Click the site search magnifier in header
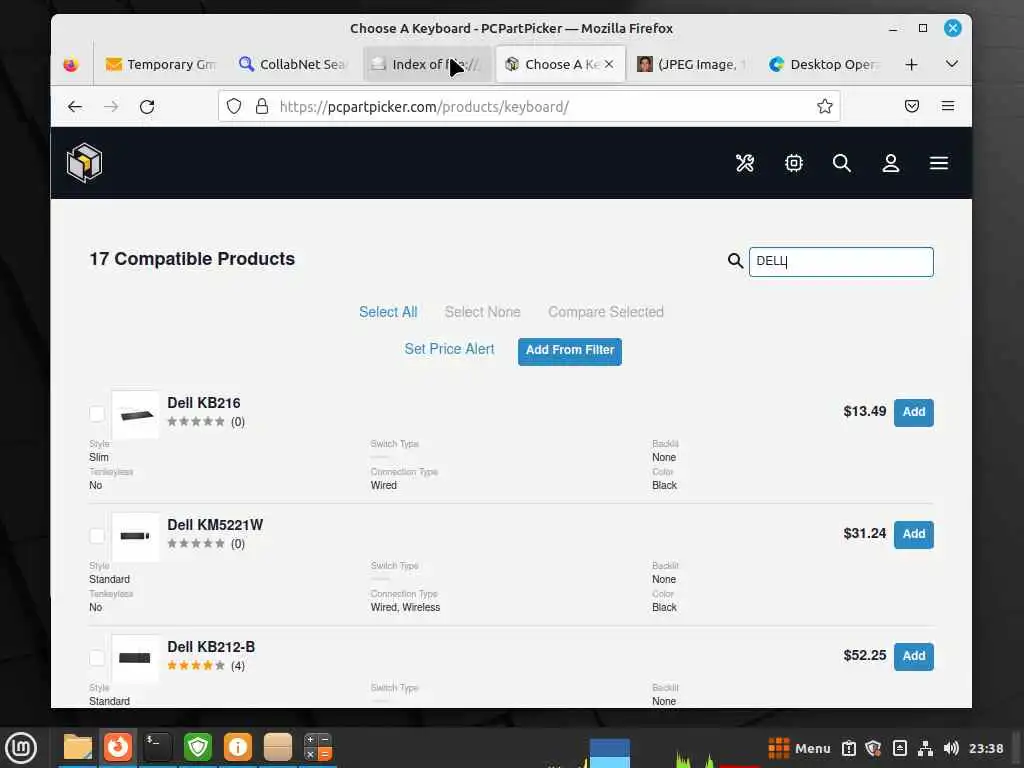Viewport: 1024px width, 768px height. coord(842,163)
